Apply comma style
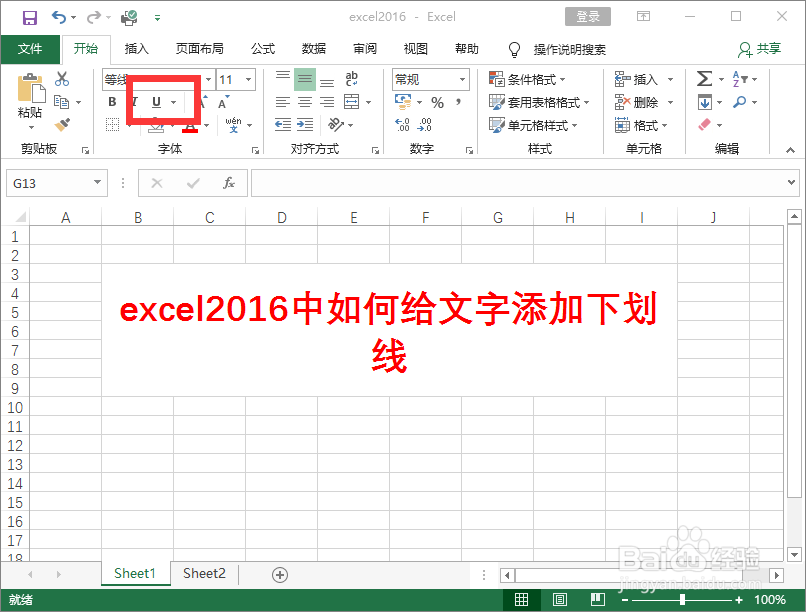Viewport: 806px width, 612px height. [x=459, y=102]
